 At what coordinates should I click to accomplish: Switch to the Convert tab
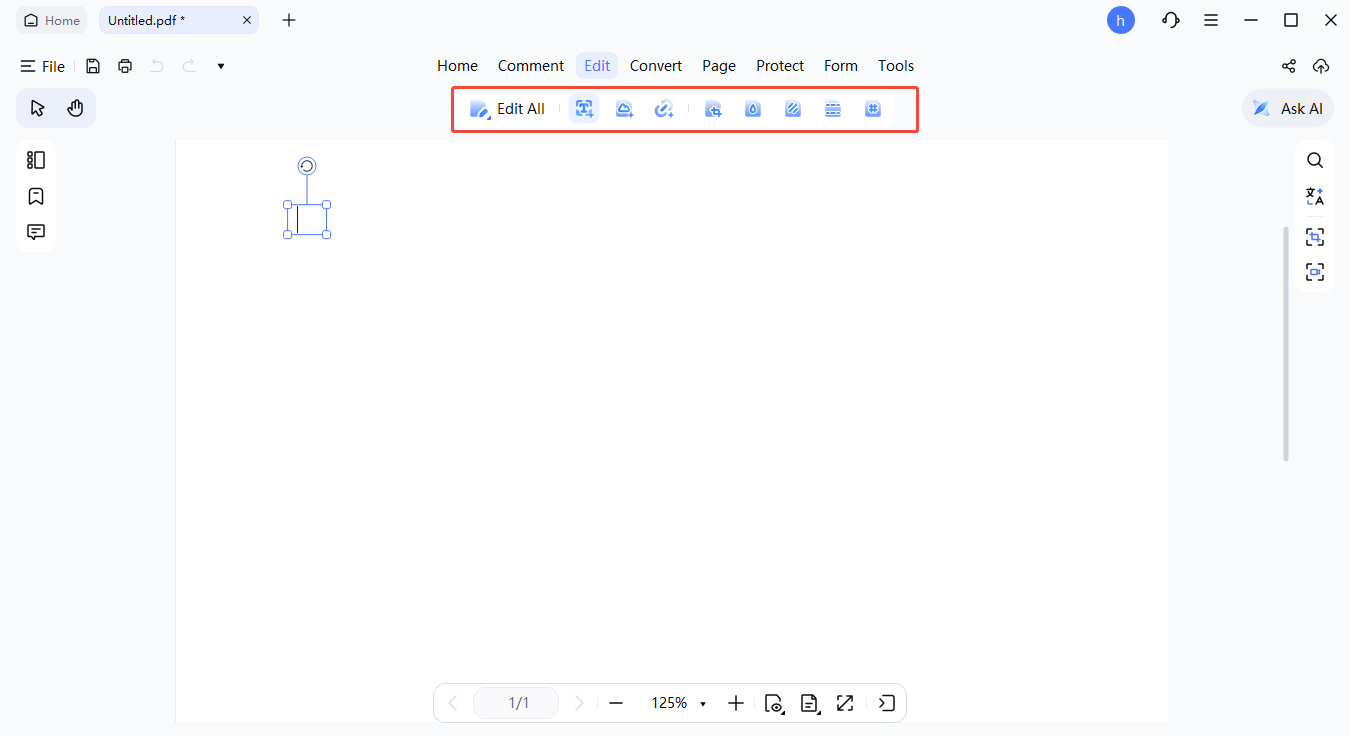coord(656,65)
